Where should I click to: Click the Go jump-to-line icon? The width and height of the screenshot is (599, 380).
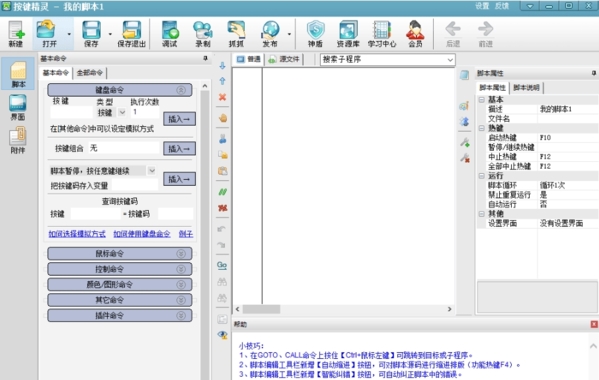pyautogui.click(x=222, y=265)
